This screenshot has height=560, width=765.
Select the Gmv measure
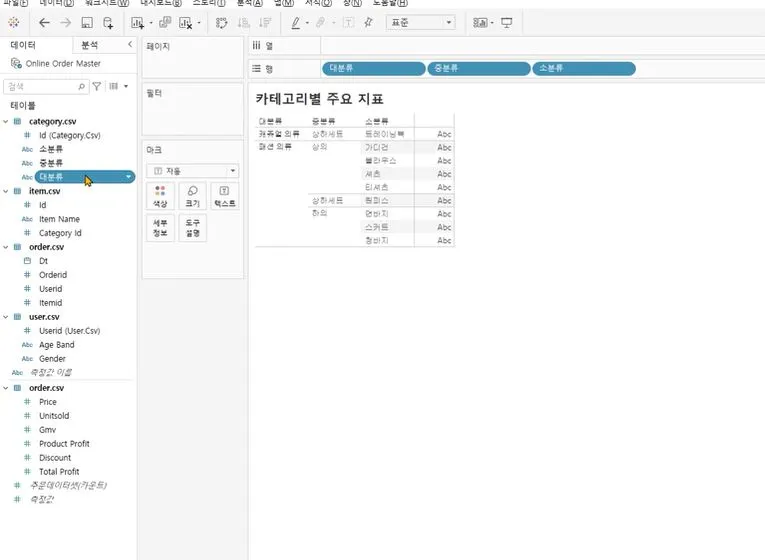click(47, 430)
